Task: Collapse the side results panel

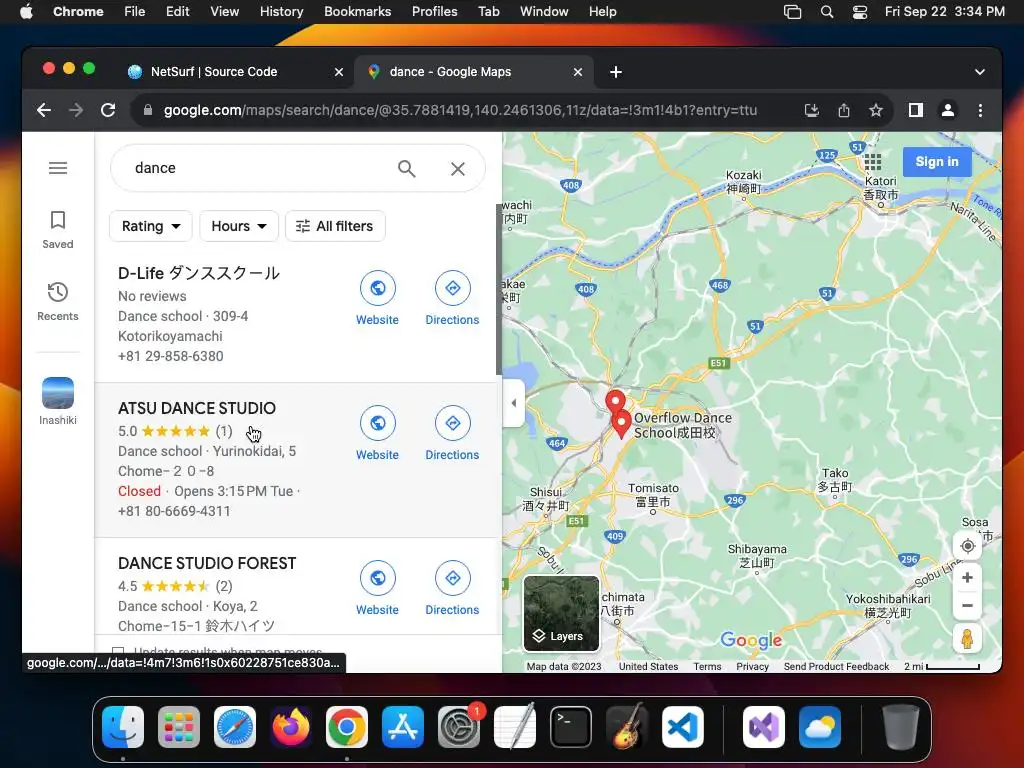Action: (x=513, y=403)
